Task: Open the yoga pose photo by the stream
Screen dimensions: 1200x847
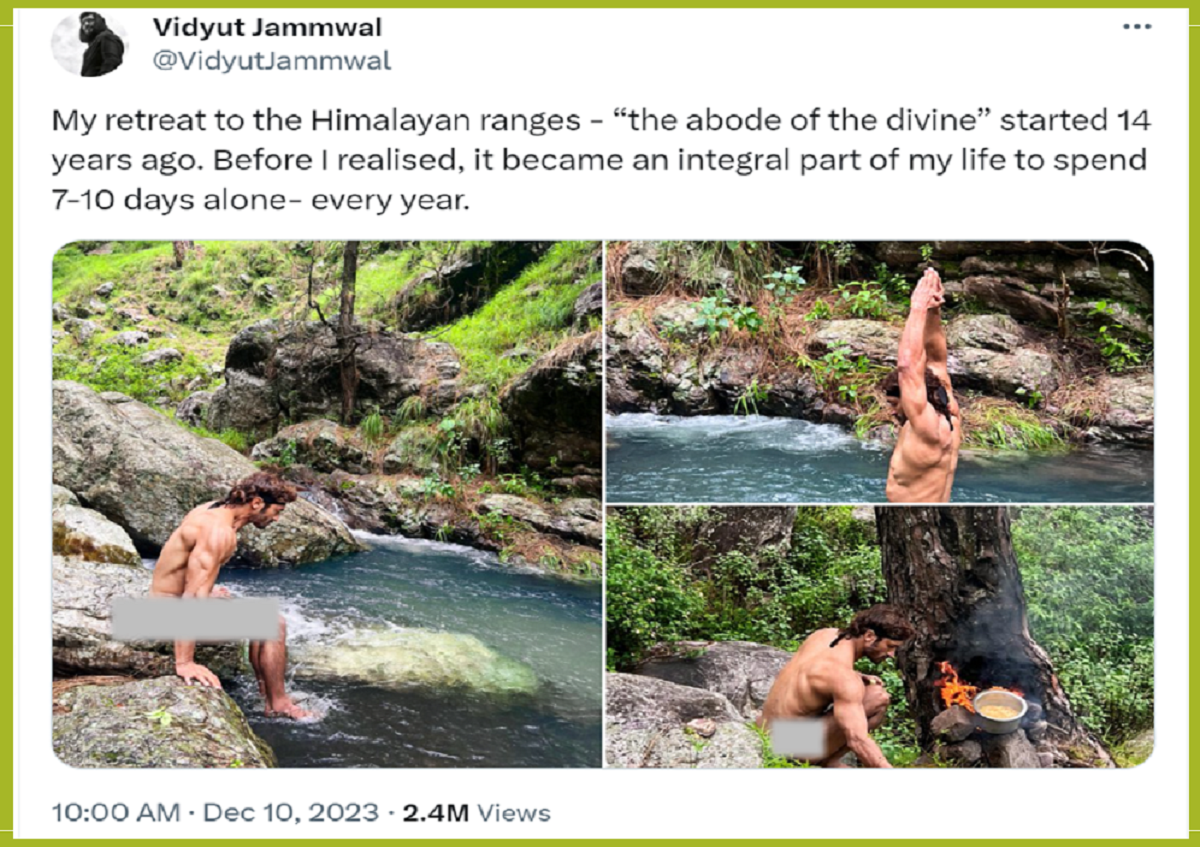Action: 880,371
